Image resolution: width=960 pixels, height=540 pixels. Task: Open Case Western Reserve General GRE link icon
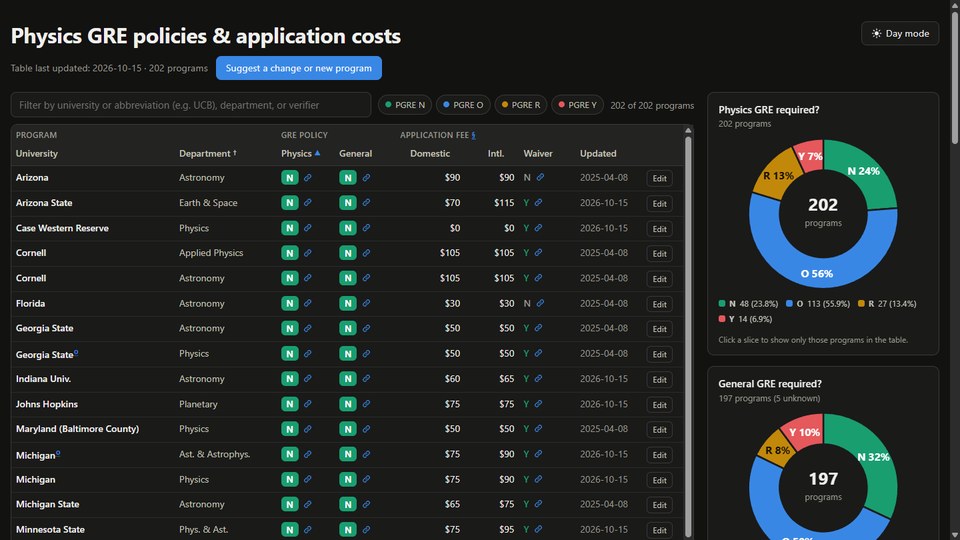366,228
